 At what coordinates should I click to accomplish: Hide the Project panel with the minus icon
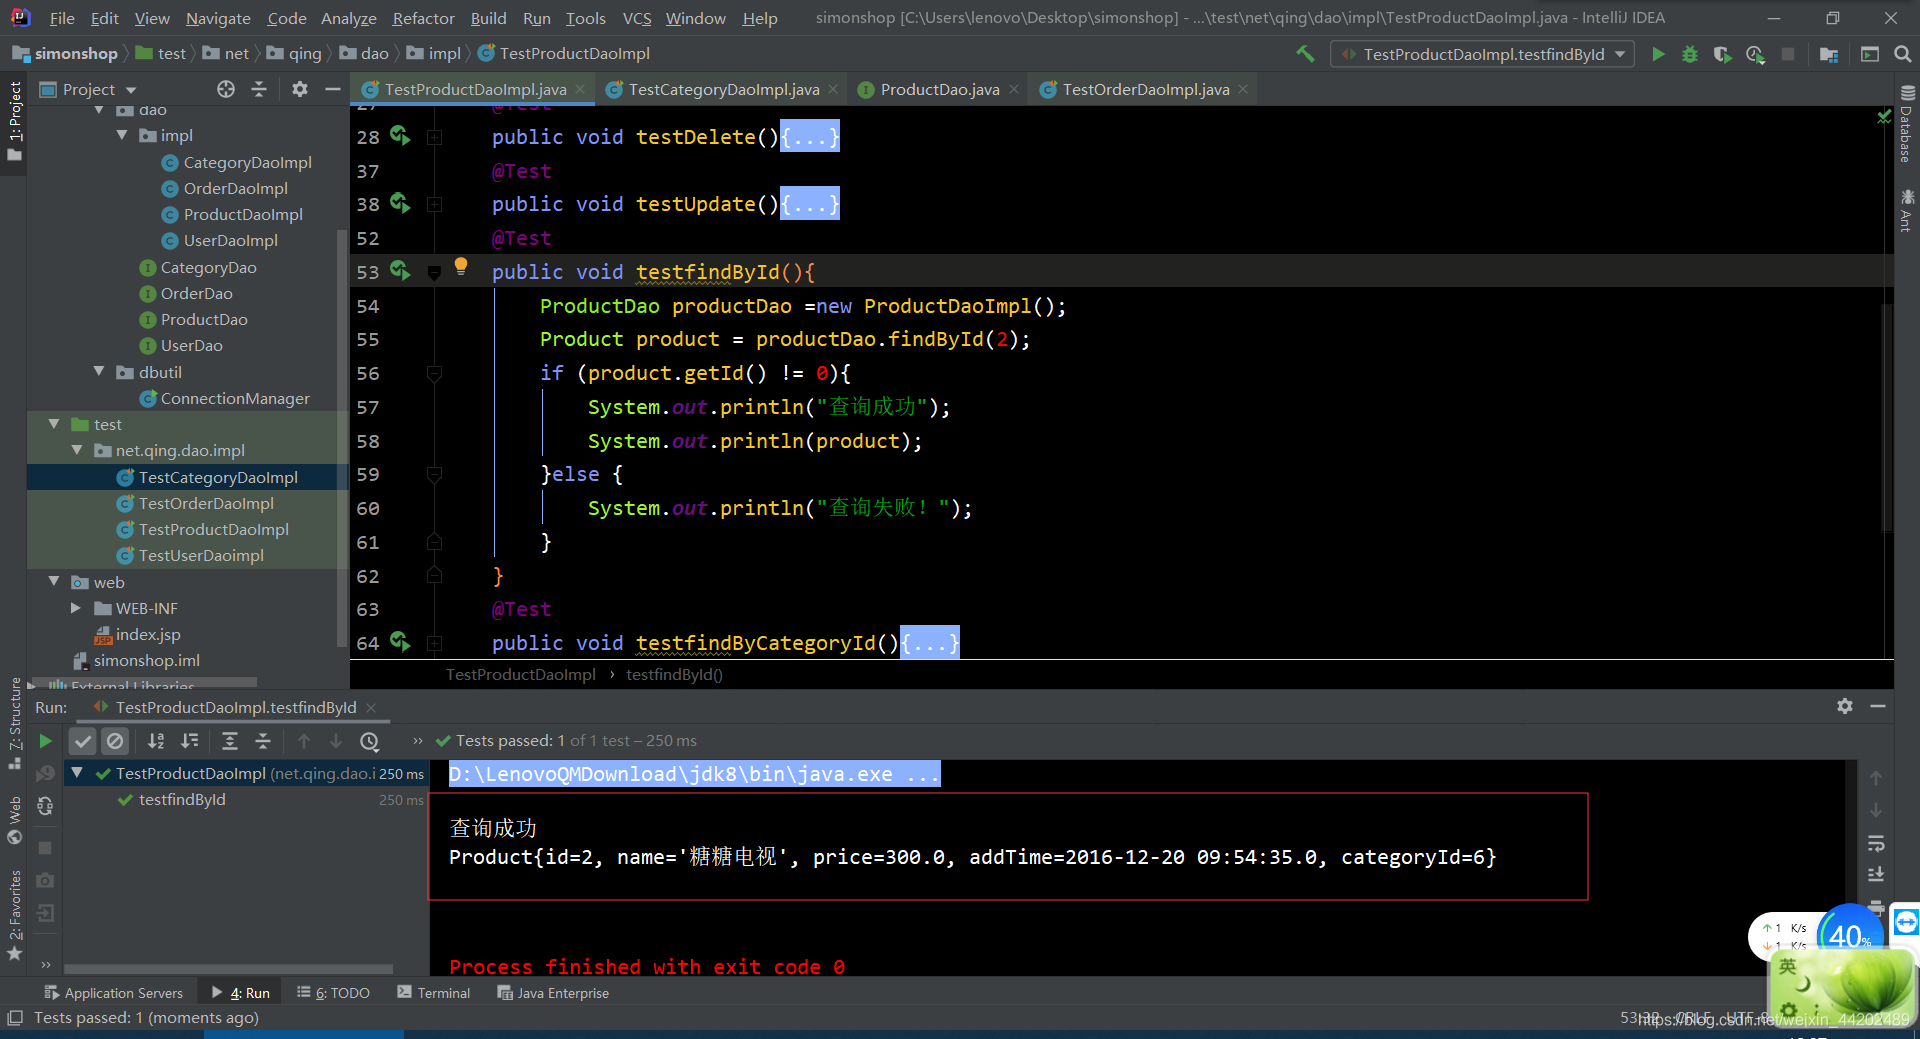coord(333,89)
